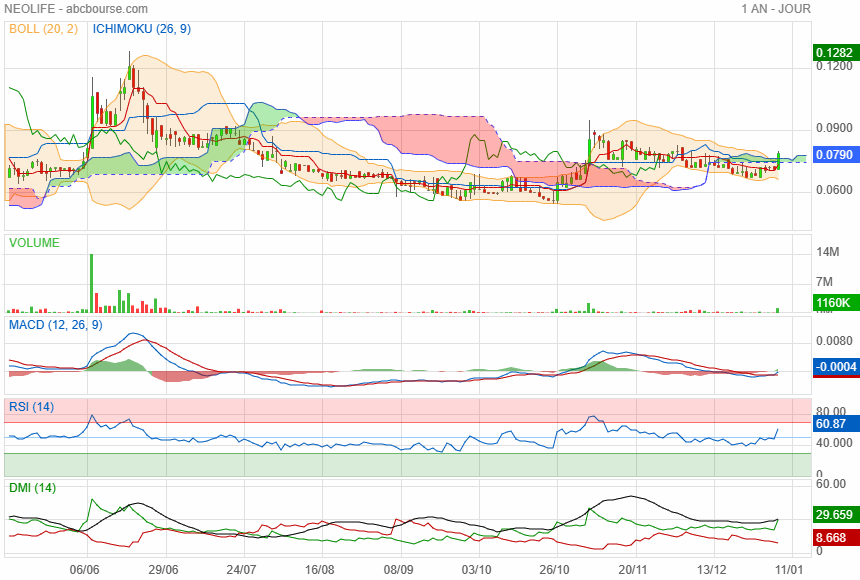Click the 1 AN - JOUR period label
The height and width of the screenshot is (580, 860).
776,9
